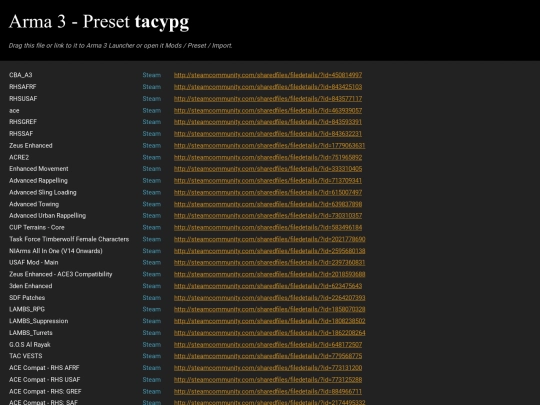Select the 'RHSAFRF' mod name text
The width and height of the screenshot is (540, 405).
coord(23,87)
